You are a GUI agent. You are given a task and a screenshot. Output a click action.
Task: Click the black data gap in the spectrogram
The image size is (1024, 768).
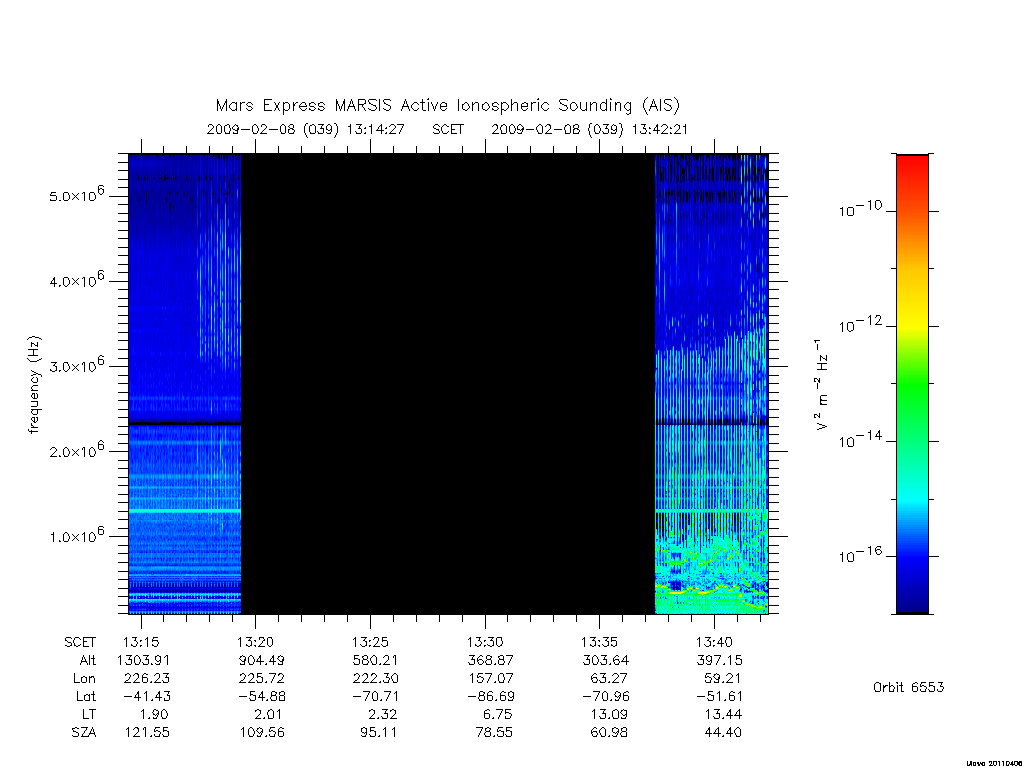pos(448,384)
